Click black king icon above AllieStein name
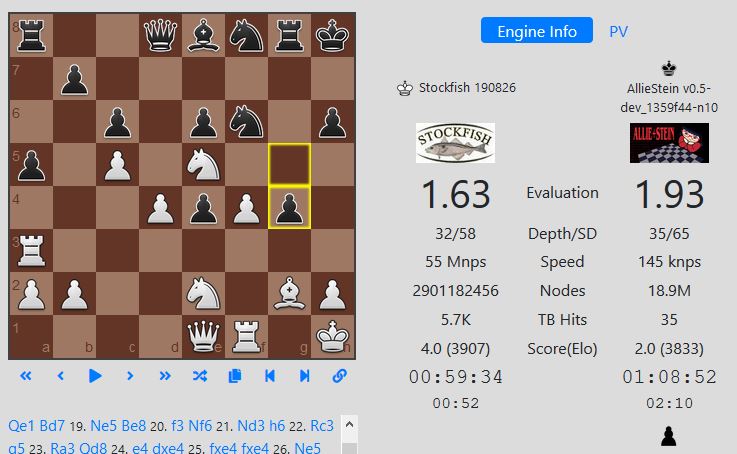The image size is (737, 454). coord(669,69)
